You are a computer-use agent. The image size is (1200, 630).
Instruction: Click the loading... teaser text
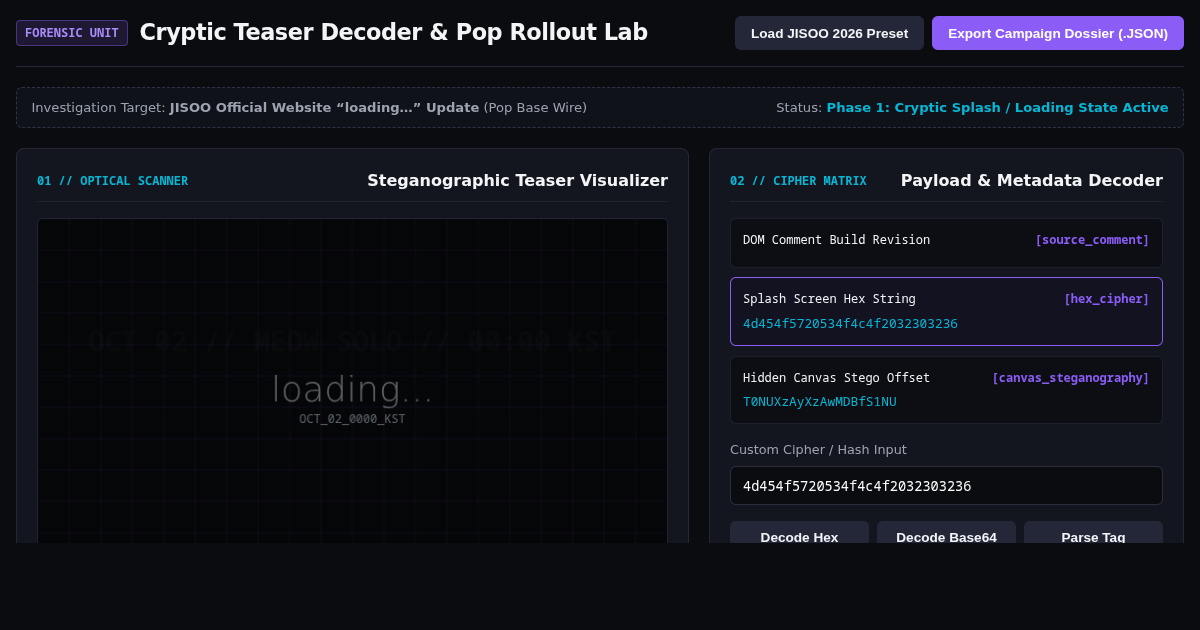(352, 390)
